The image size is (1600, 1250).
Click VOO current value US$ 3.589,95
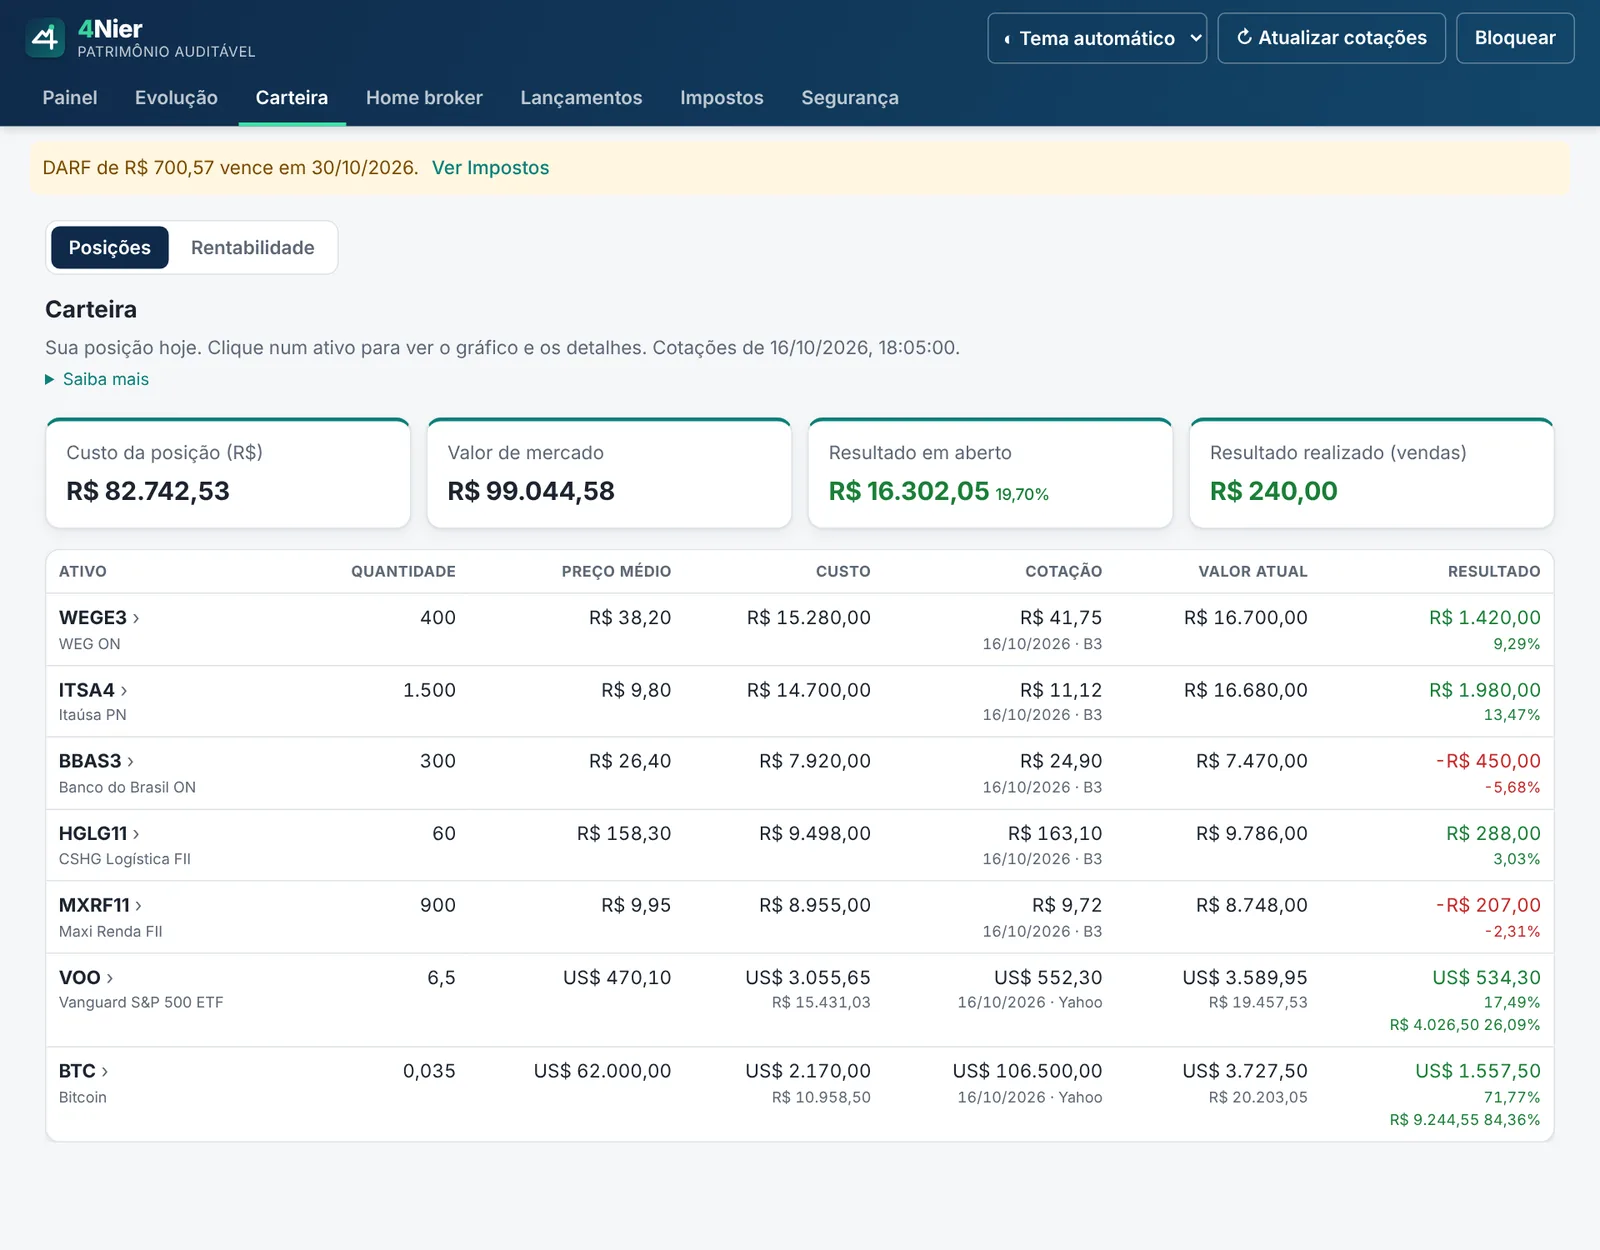click(x=1245, y=977)
